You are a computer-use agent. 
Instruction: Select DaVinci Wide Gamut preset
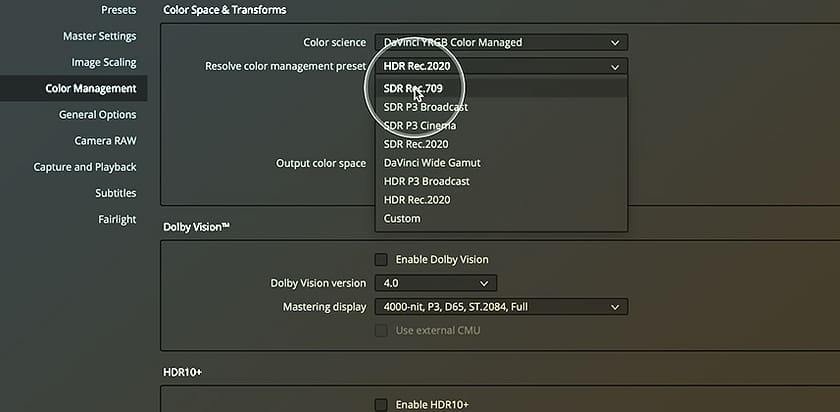tap(501, 163)
